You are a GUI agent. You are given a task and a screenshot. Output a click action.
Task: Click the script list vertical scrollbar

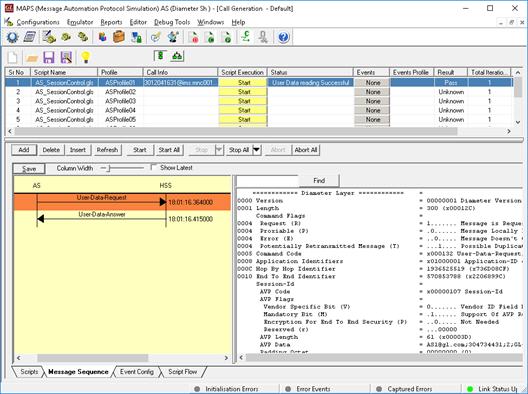point(518,97)
